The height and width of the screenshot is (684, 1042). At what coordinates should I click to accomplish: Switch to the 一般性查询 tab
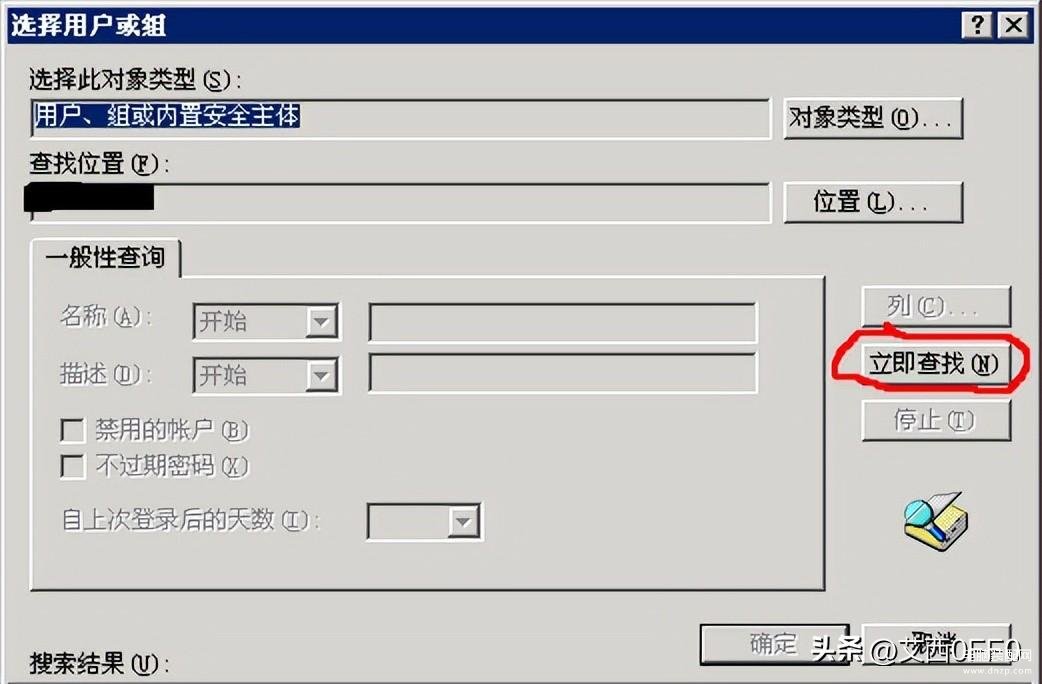(x=105, y=257)
